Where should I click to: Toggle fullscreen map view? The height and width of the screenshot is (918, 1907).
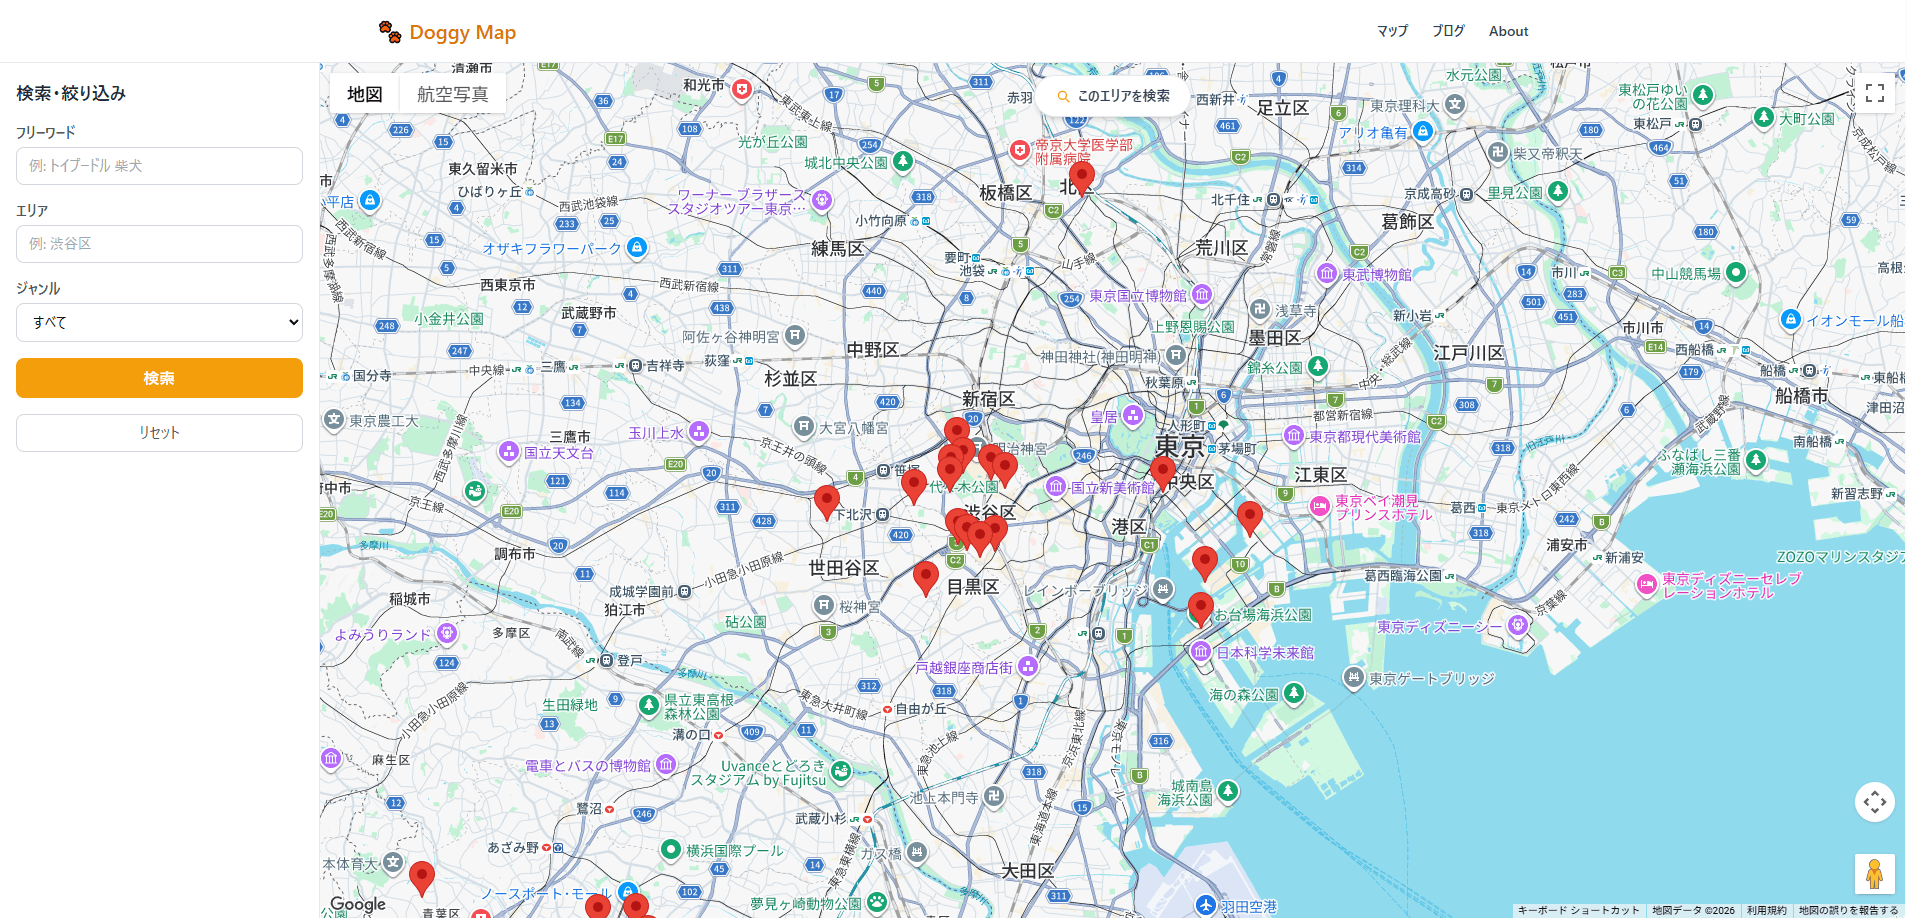[1875, 93]
